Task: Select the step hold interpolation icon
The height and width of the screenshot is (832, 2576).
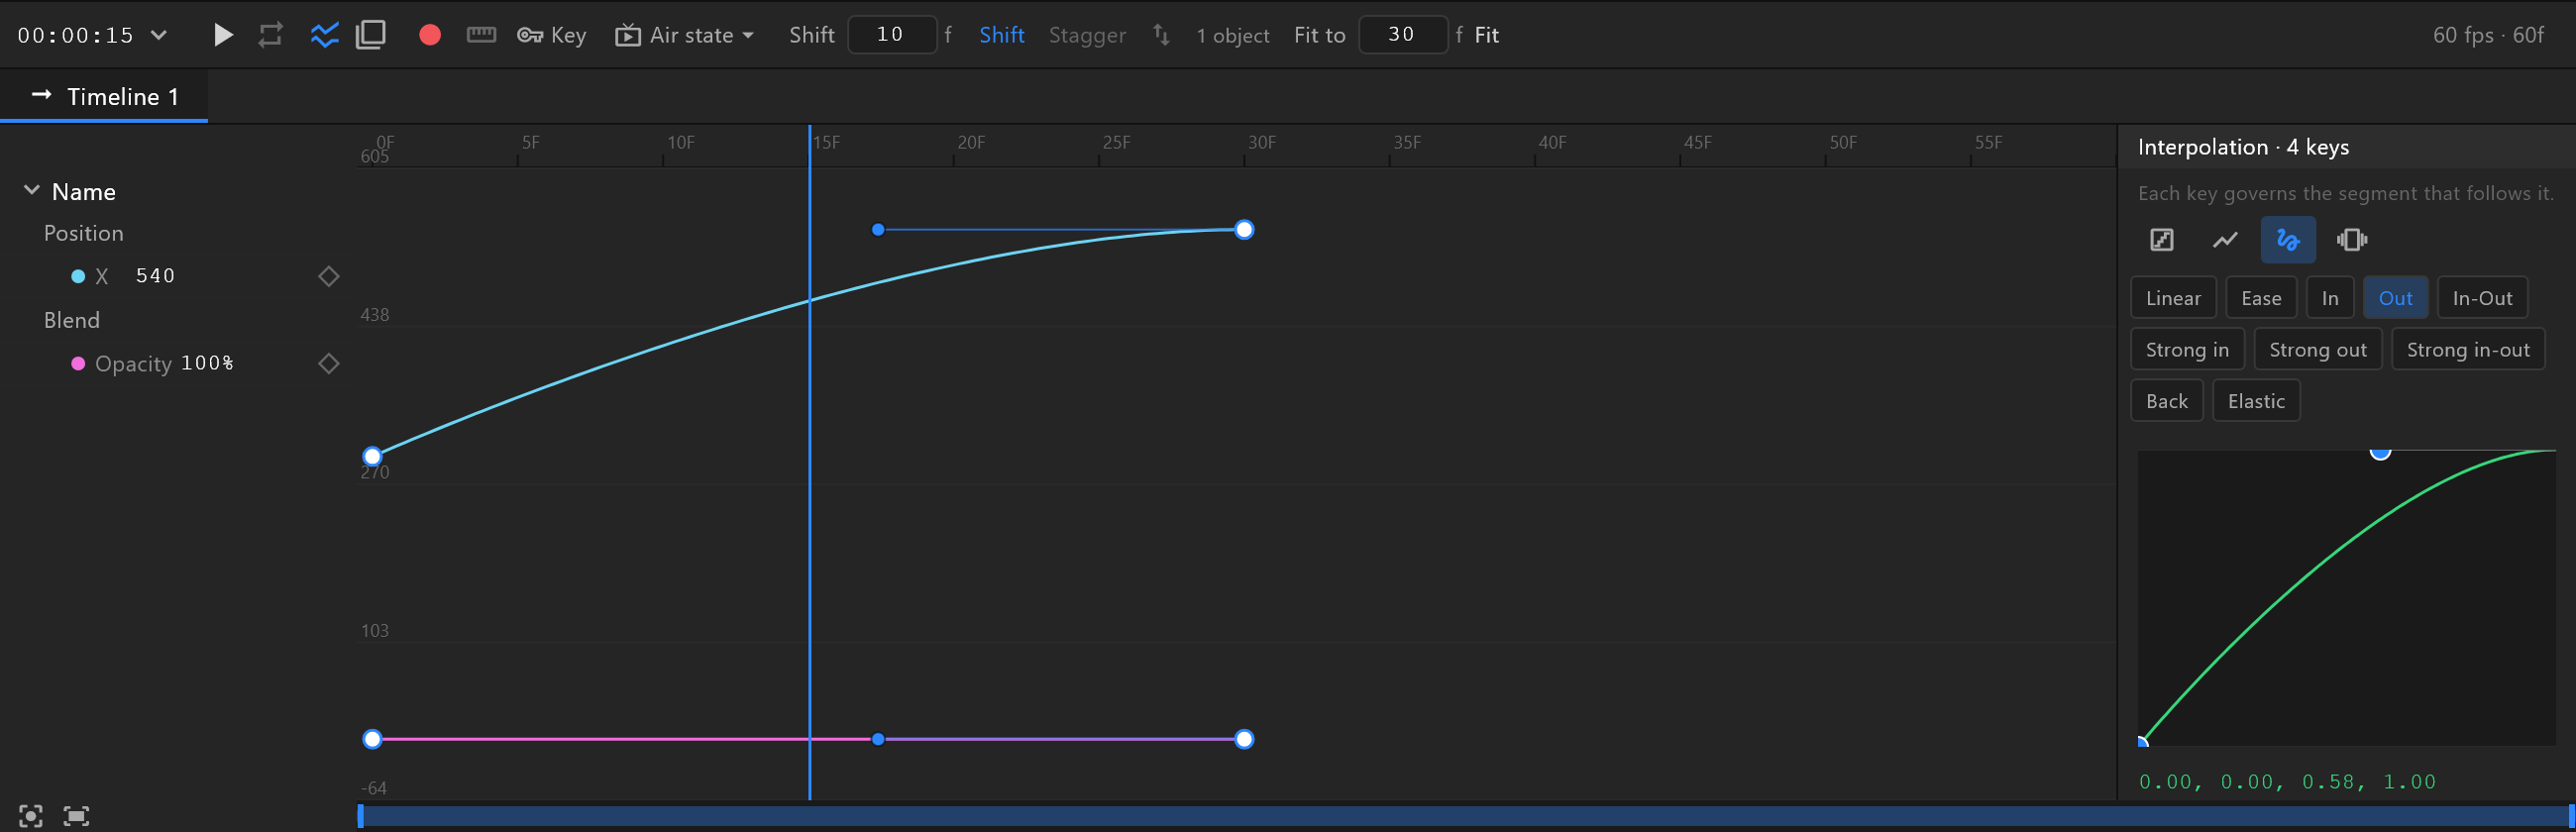Action: click(2162, 240)
